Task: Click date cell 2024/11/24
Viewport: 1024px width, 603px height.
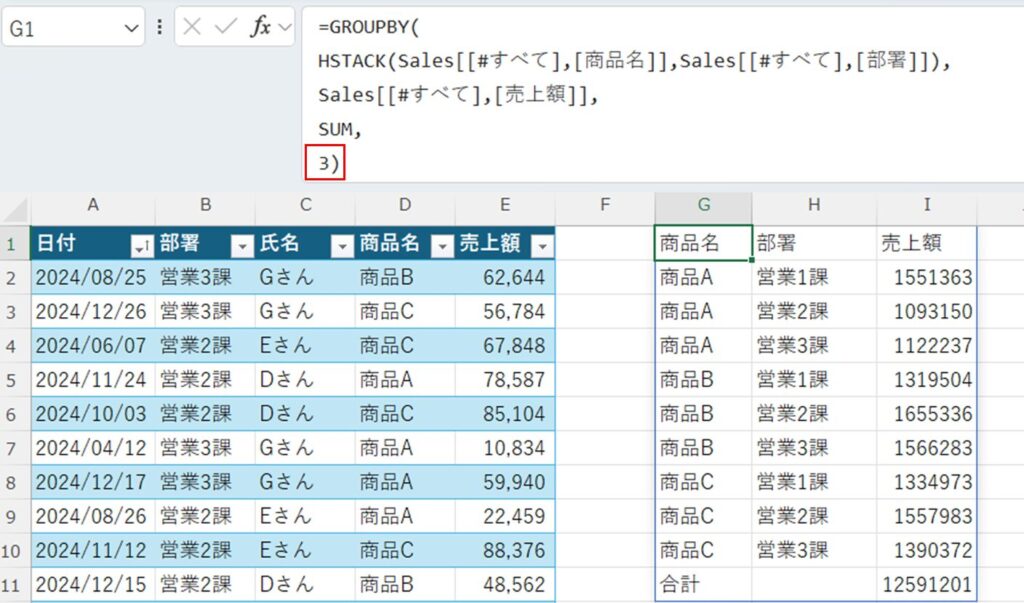Action: click(93, 380)
